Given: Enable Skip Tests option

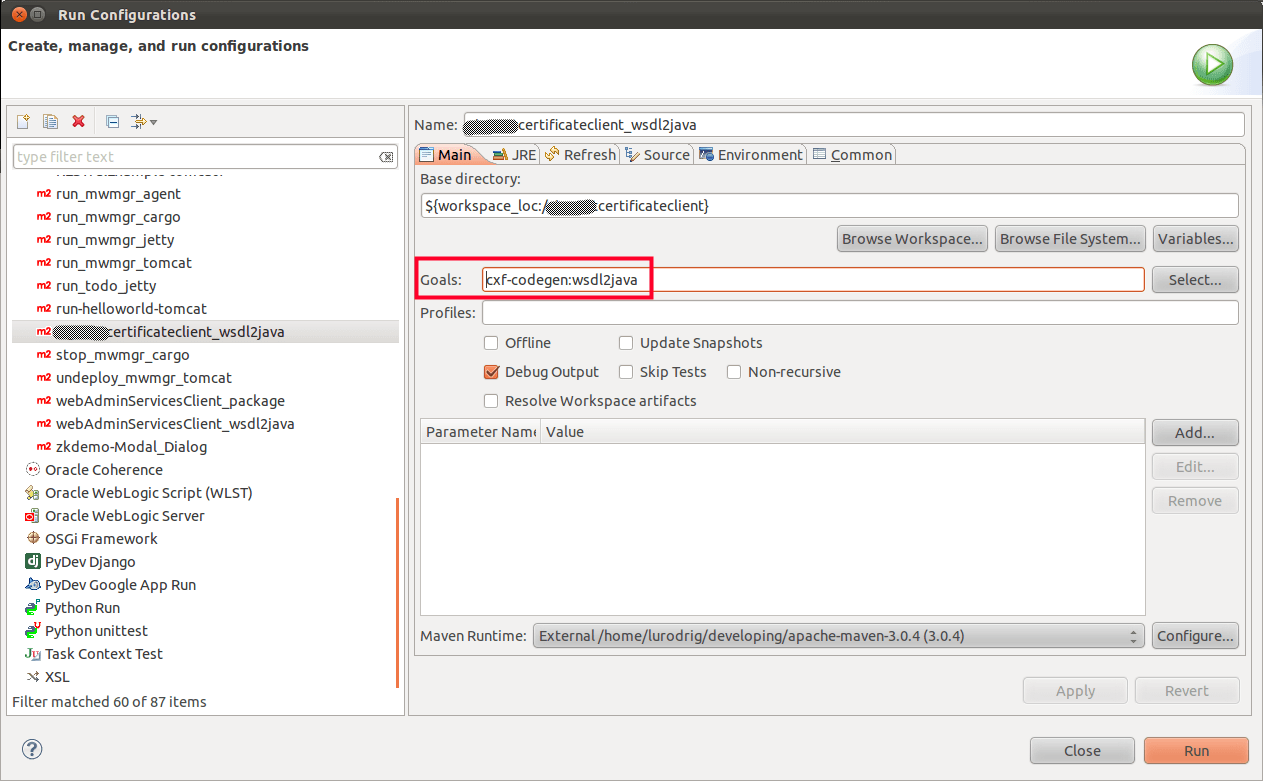Looking at the screenshot, I should [626, 371].
